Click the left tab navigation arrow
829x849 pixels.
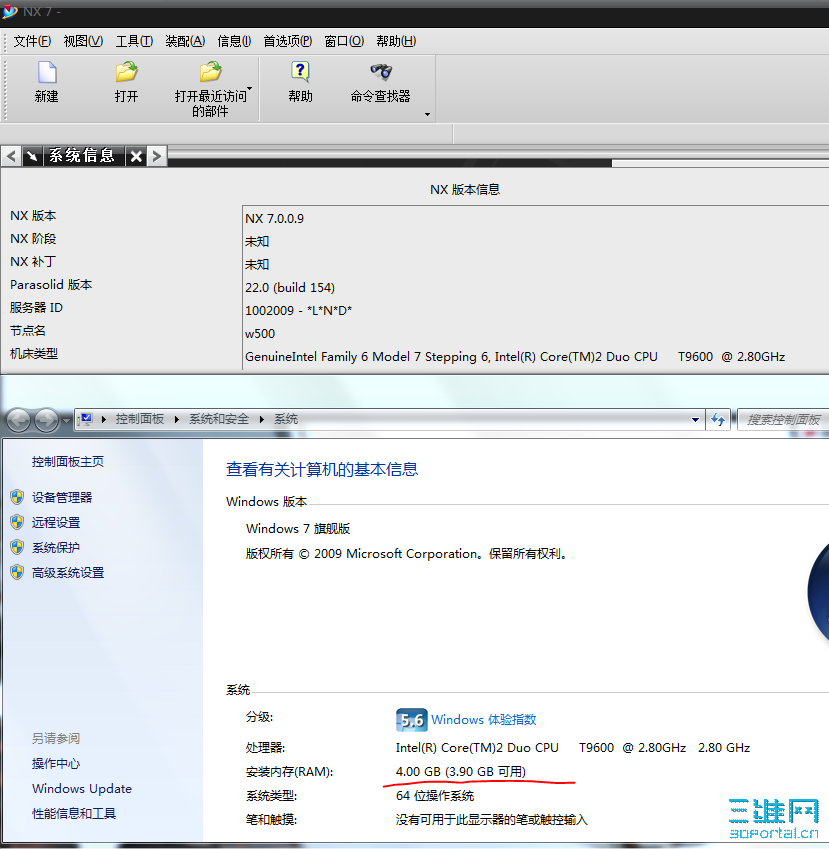(x=11, y=156)
